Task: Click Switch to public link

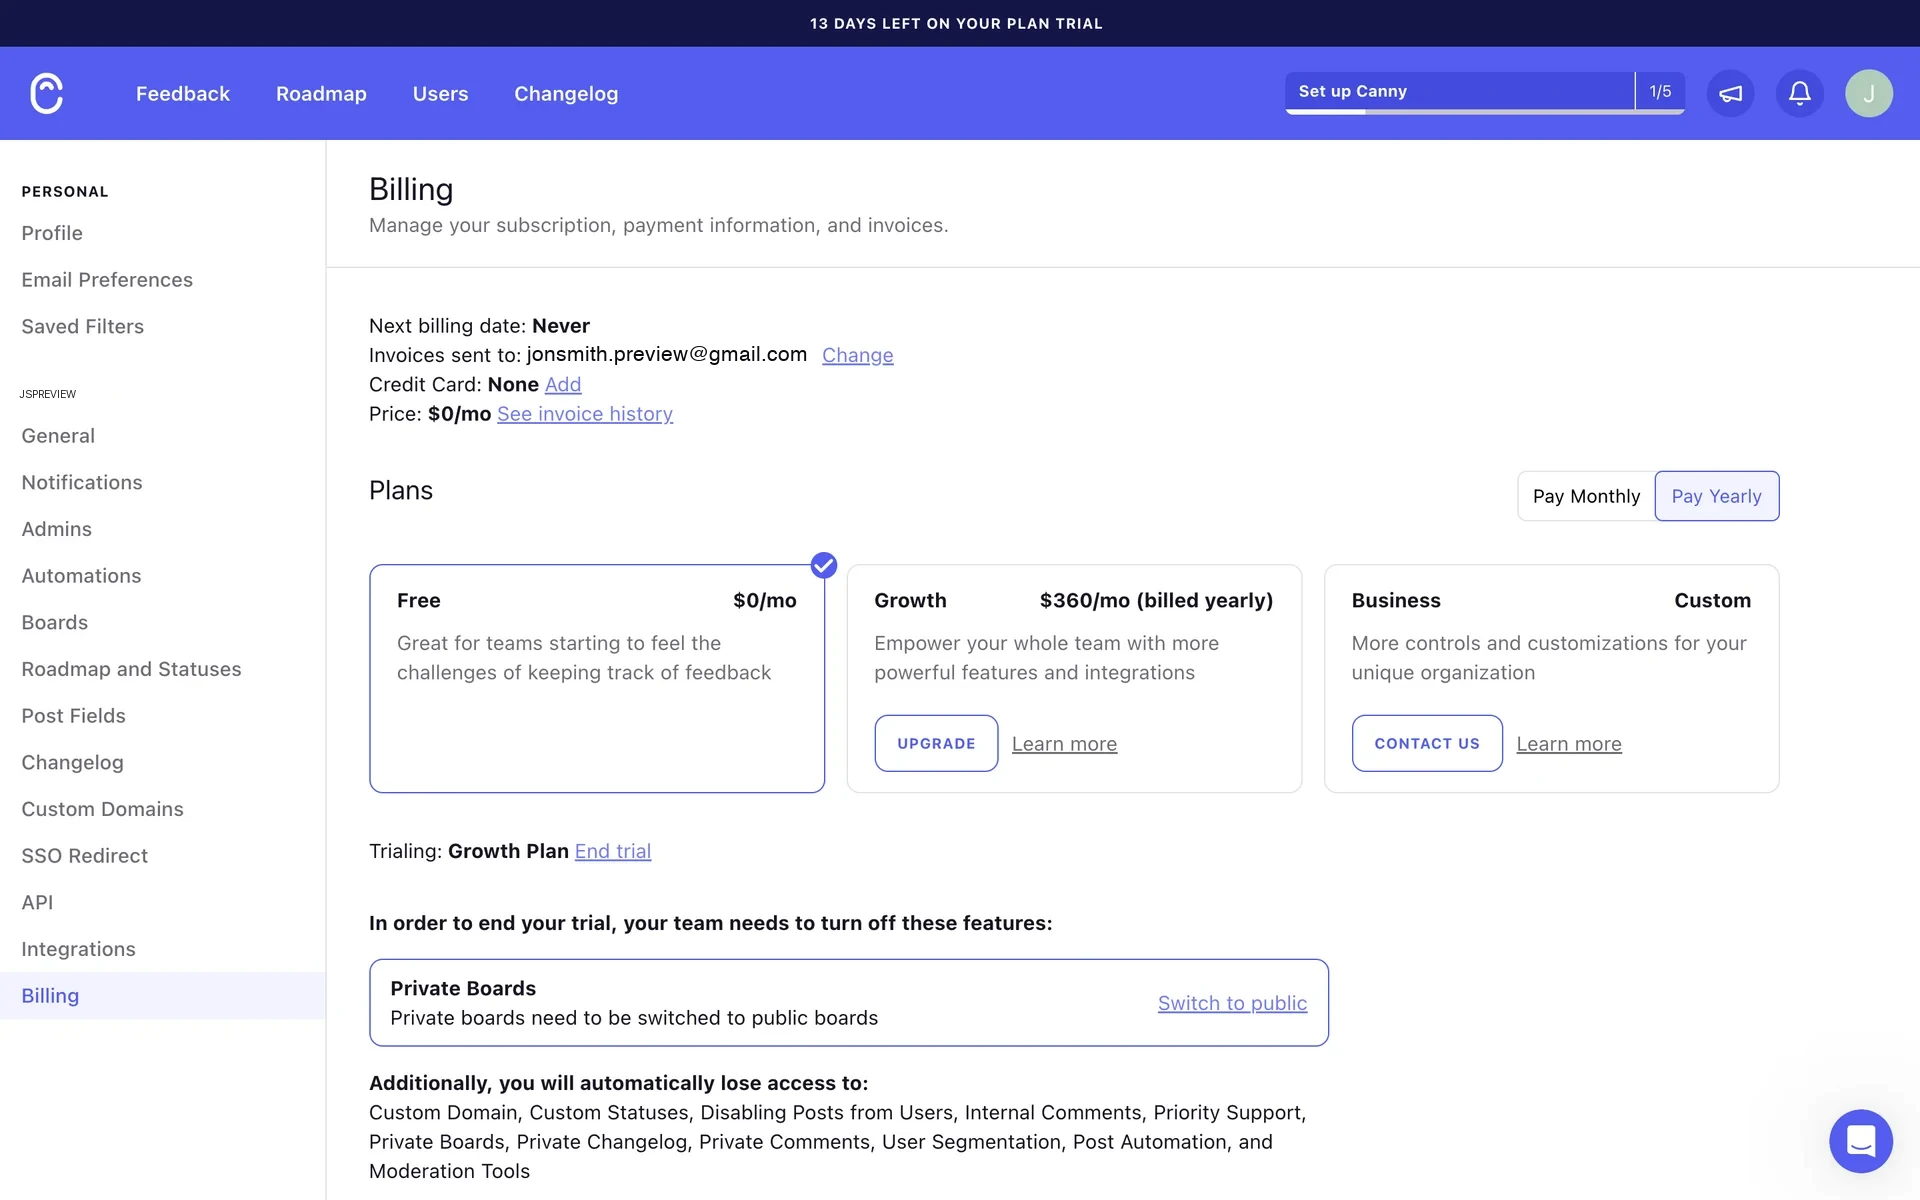Action: [1232, 1003]
